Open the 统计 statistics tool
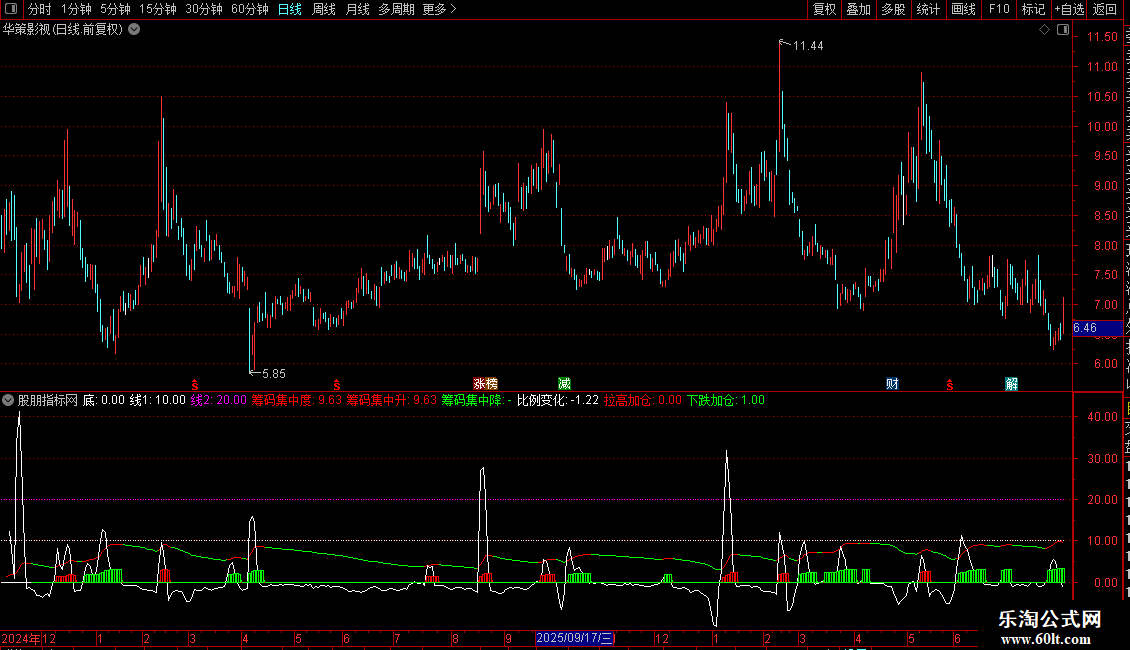1130x650 pixels. click(927, 9)
